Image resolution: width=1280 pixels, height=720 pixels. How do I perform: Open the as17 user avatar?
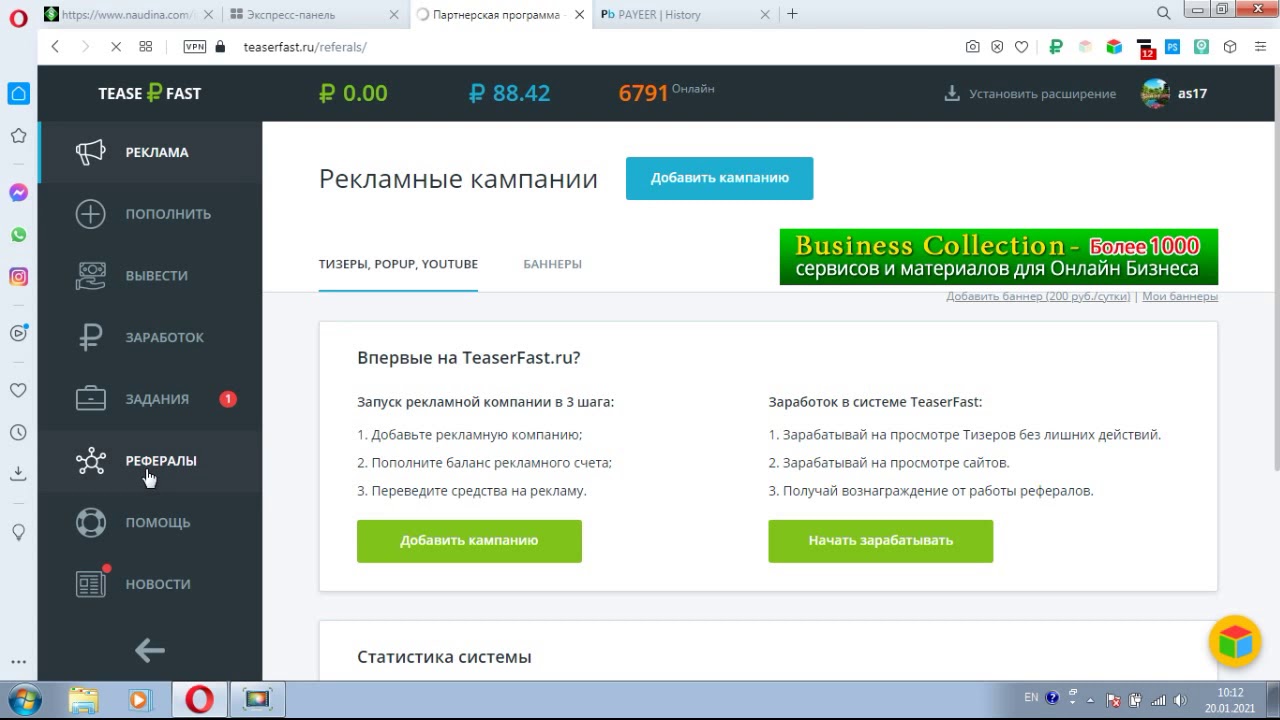[x=1155, y=93]
